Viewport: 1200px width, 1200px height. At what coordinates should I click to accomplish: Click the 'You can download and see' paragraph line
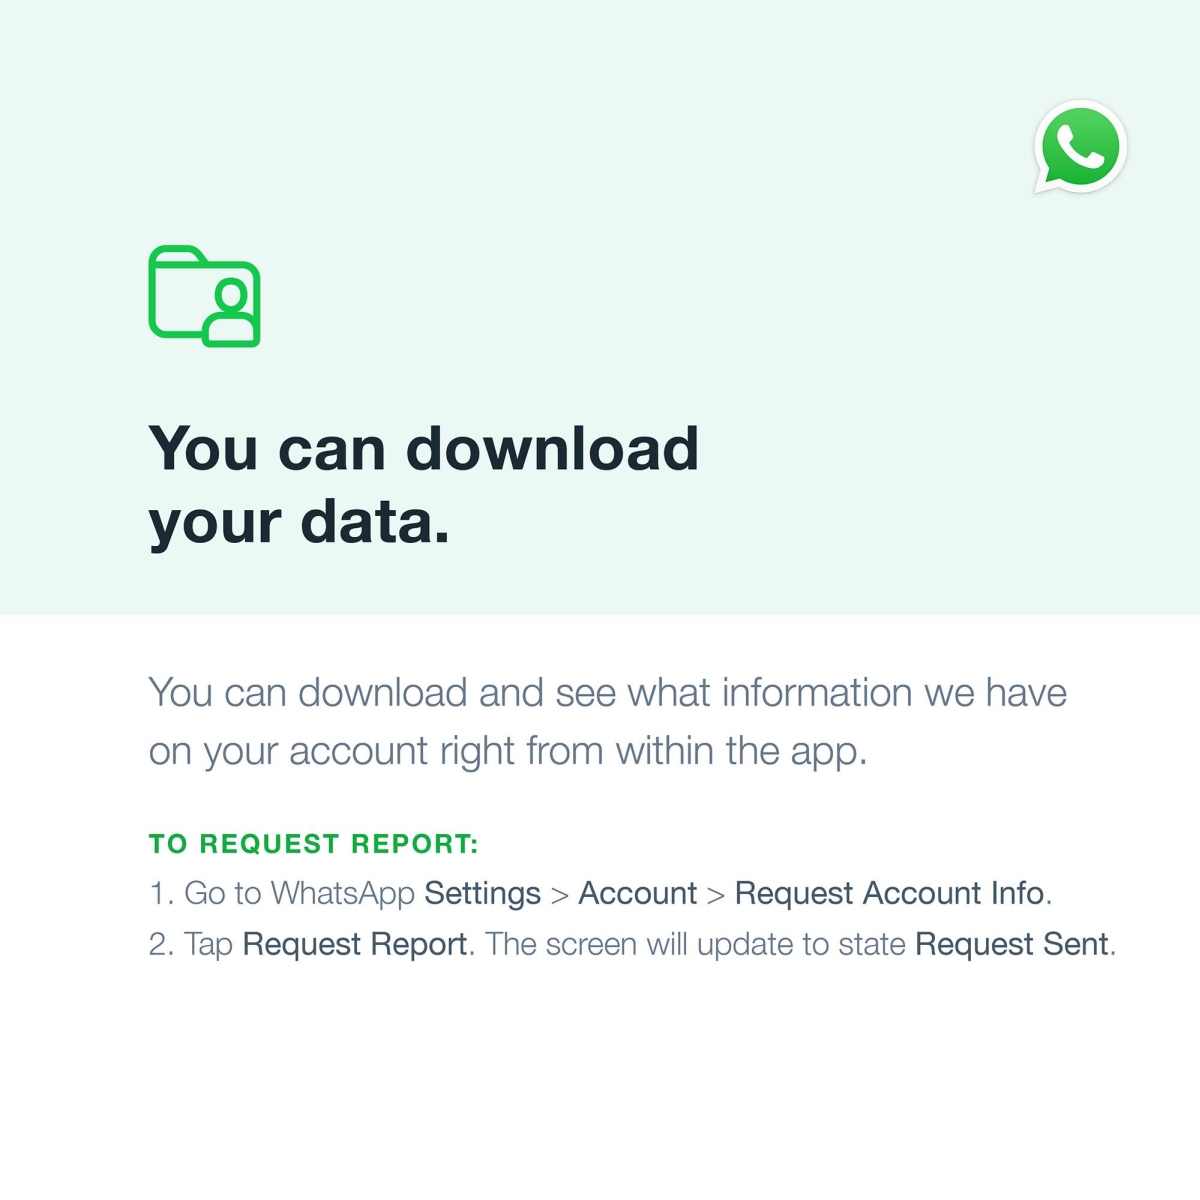[607, 692]
